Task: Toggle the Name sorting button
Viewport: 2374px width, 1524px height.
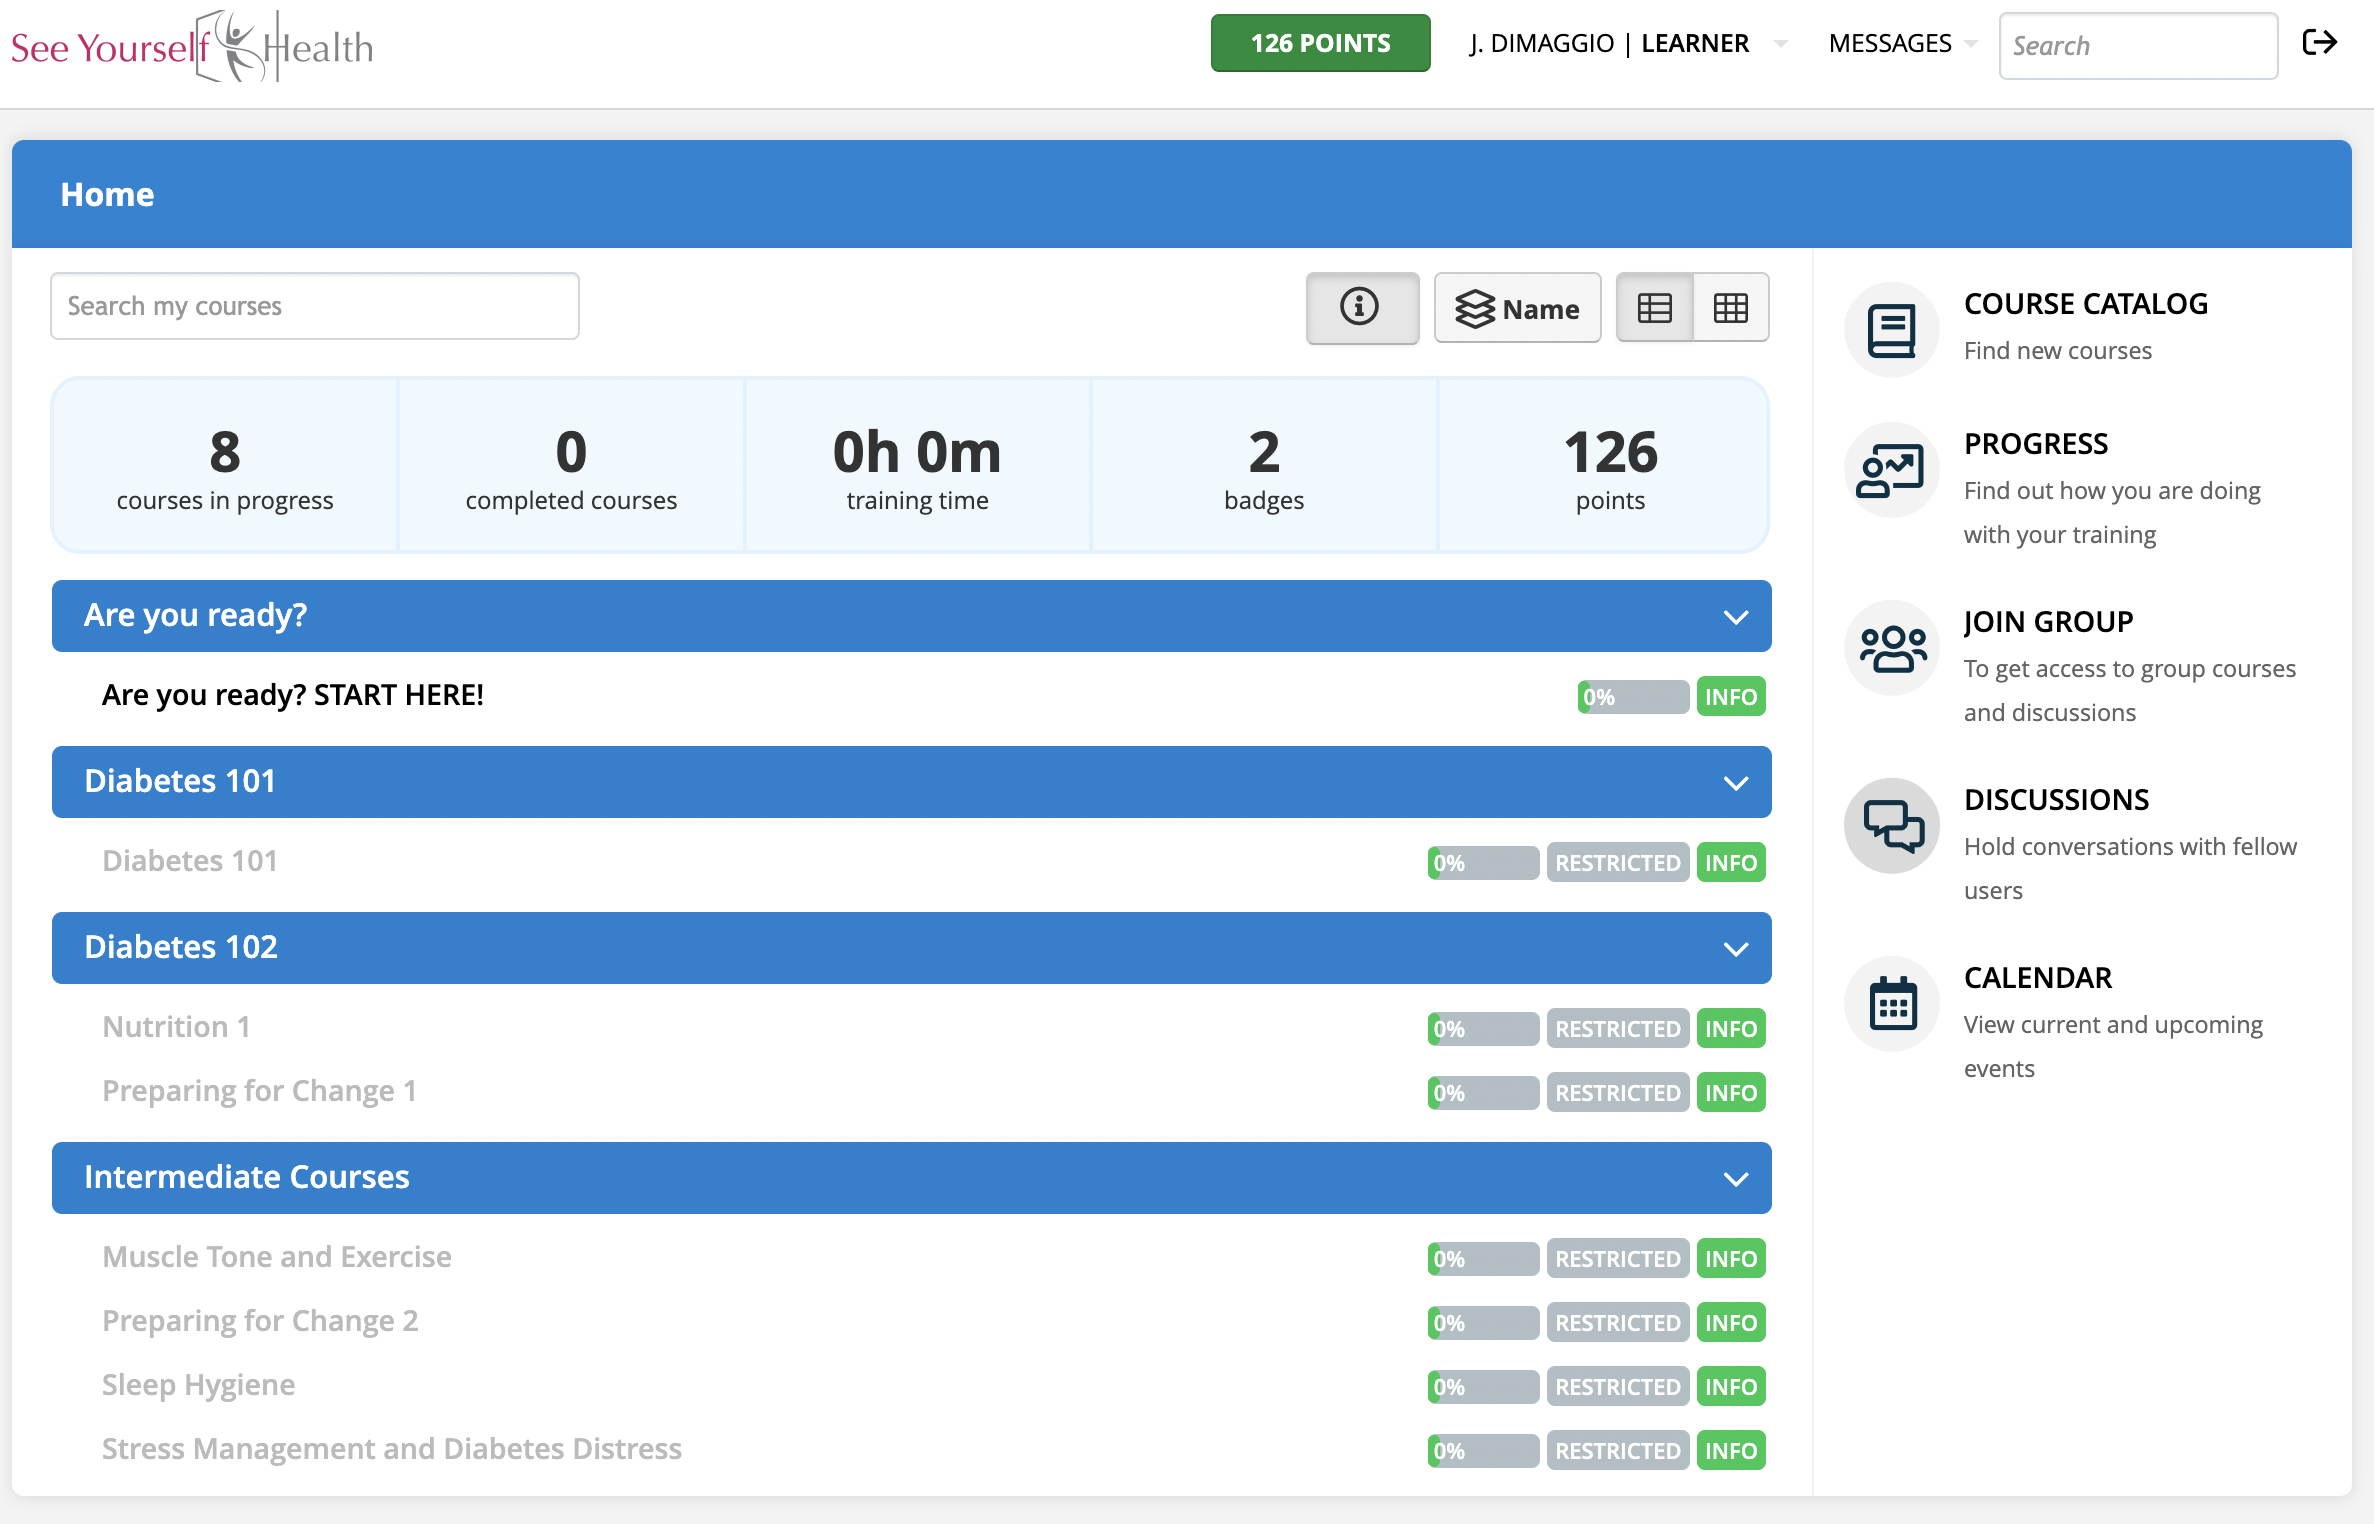Action: point(1517,308)
